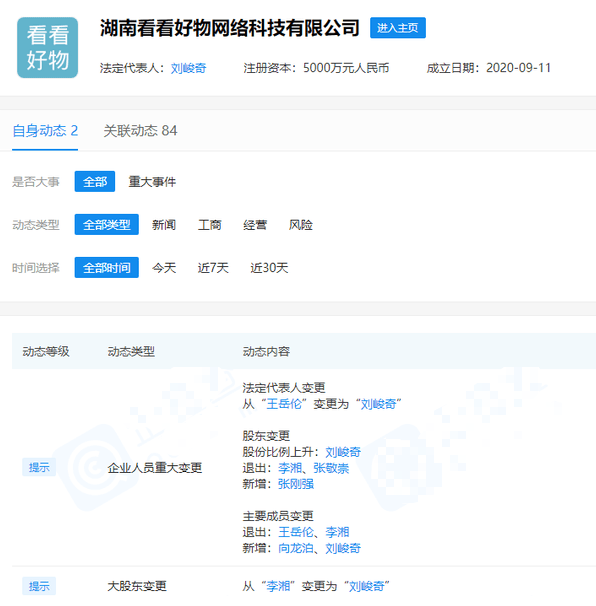This screenshot has width=596, height=606.
Task: Click the 进入主页 button
Action: pyautogui.click(x=398, y=28)
